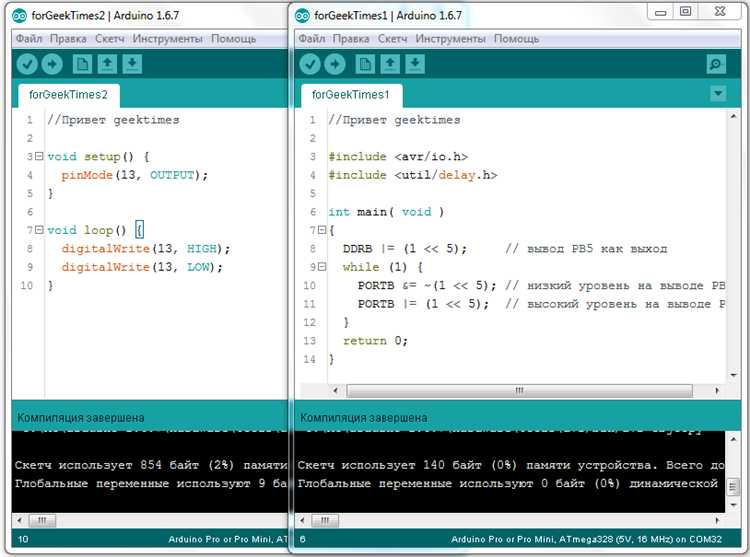Click status text "Arduino Pro or Pro Mini, ATmega328" on COM32
Viewport: 750px width, 557px height.
pos(586,539)
